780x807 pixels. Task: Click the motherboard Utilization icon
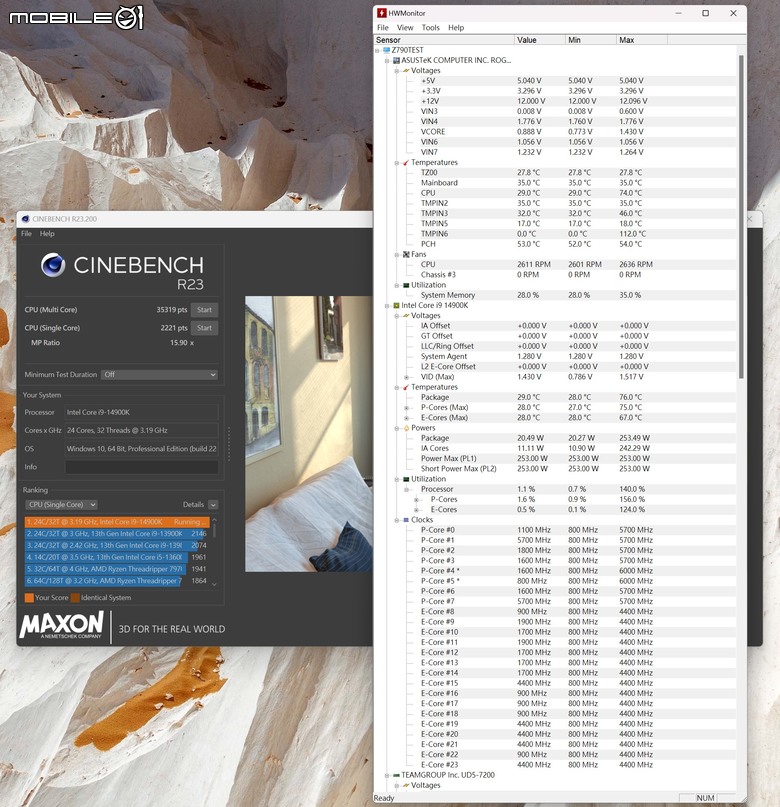(x=406, y=285)
